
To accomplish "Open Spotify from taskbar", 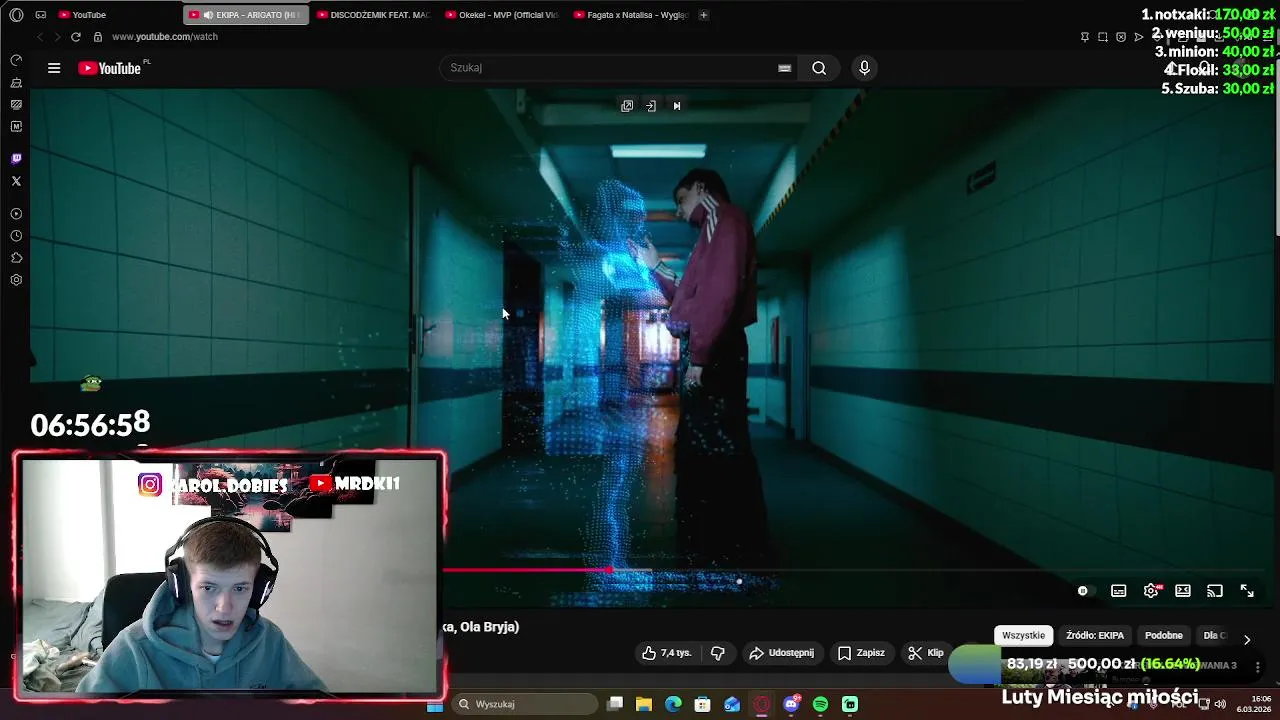I will pyautogui.click(x=821, y=705).
